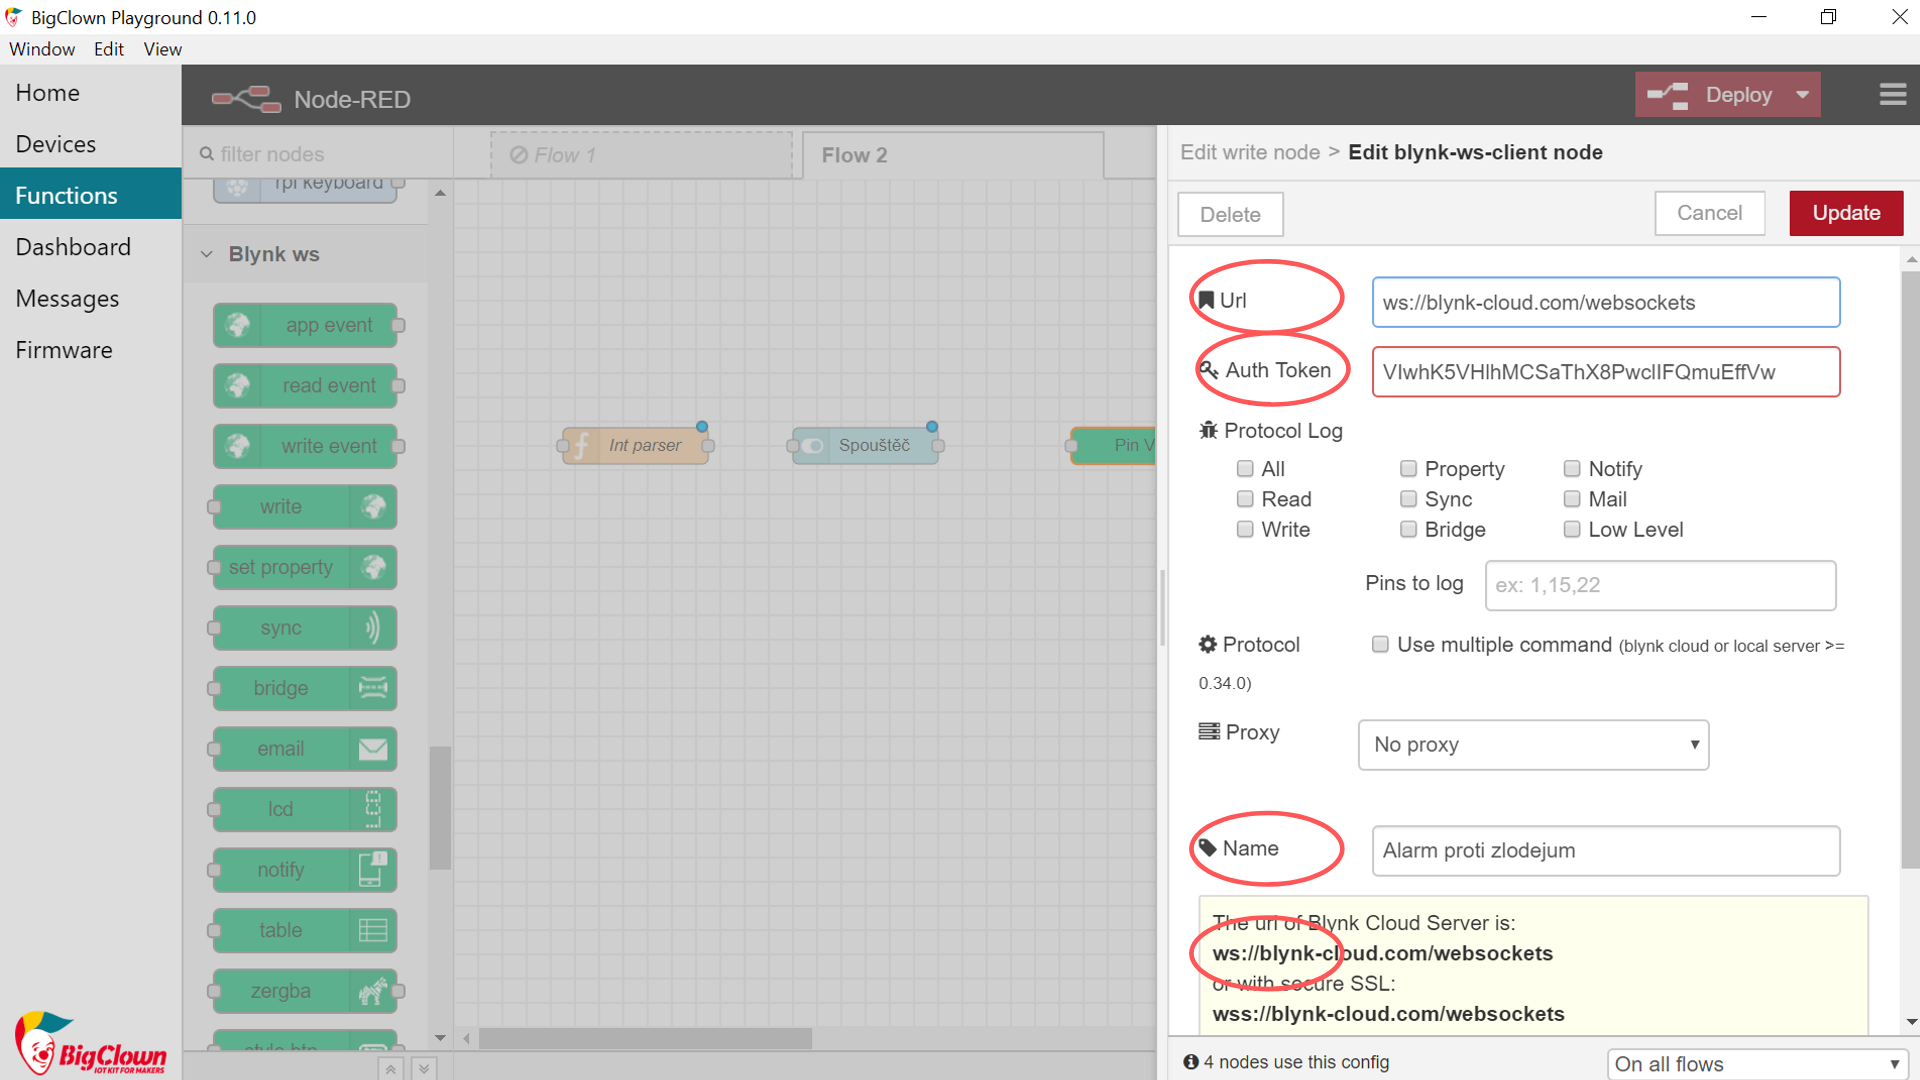Pick the table node
1920x1080 pixels.
coord(305,930)
